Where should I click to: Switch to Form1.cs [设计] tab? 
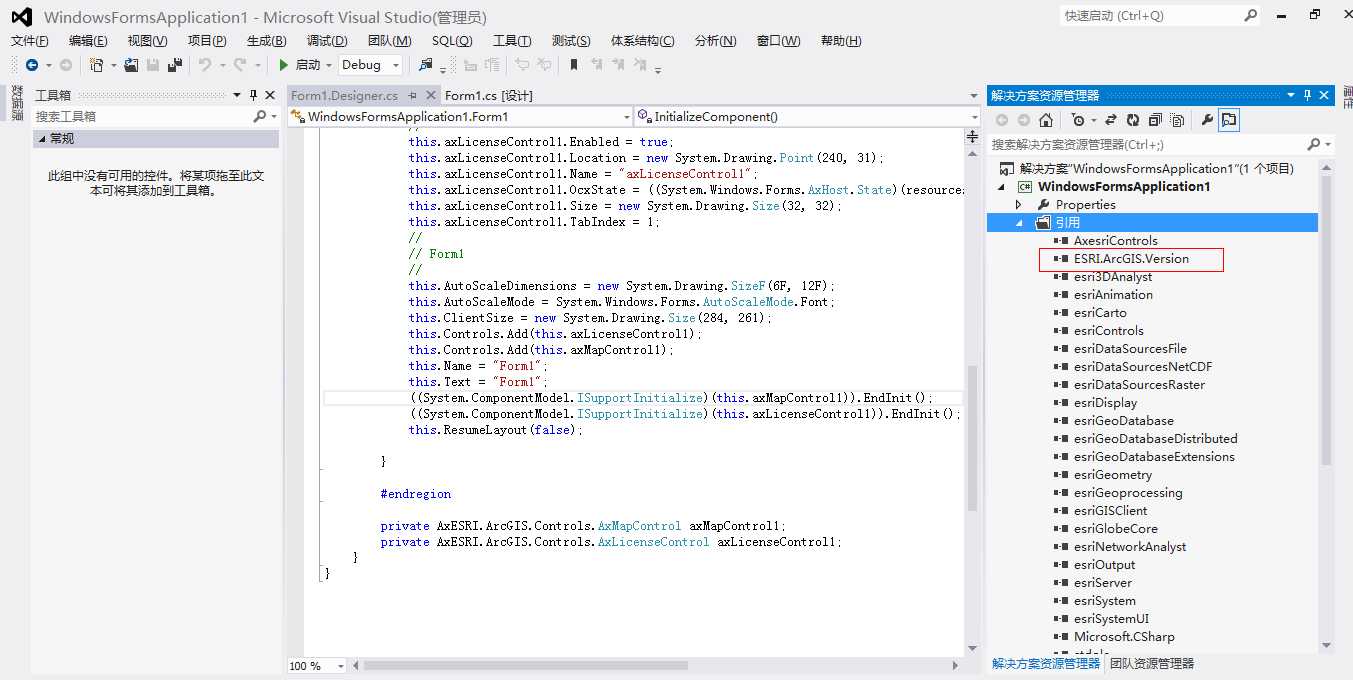[488, 96]
